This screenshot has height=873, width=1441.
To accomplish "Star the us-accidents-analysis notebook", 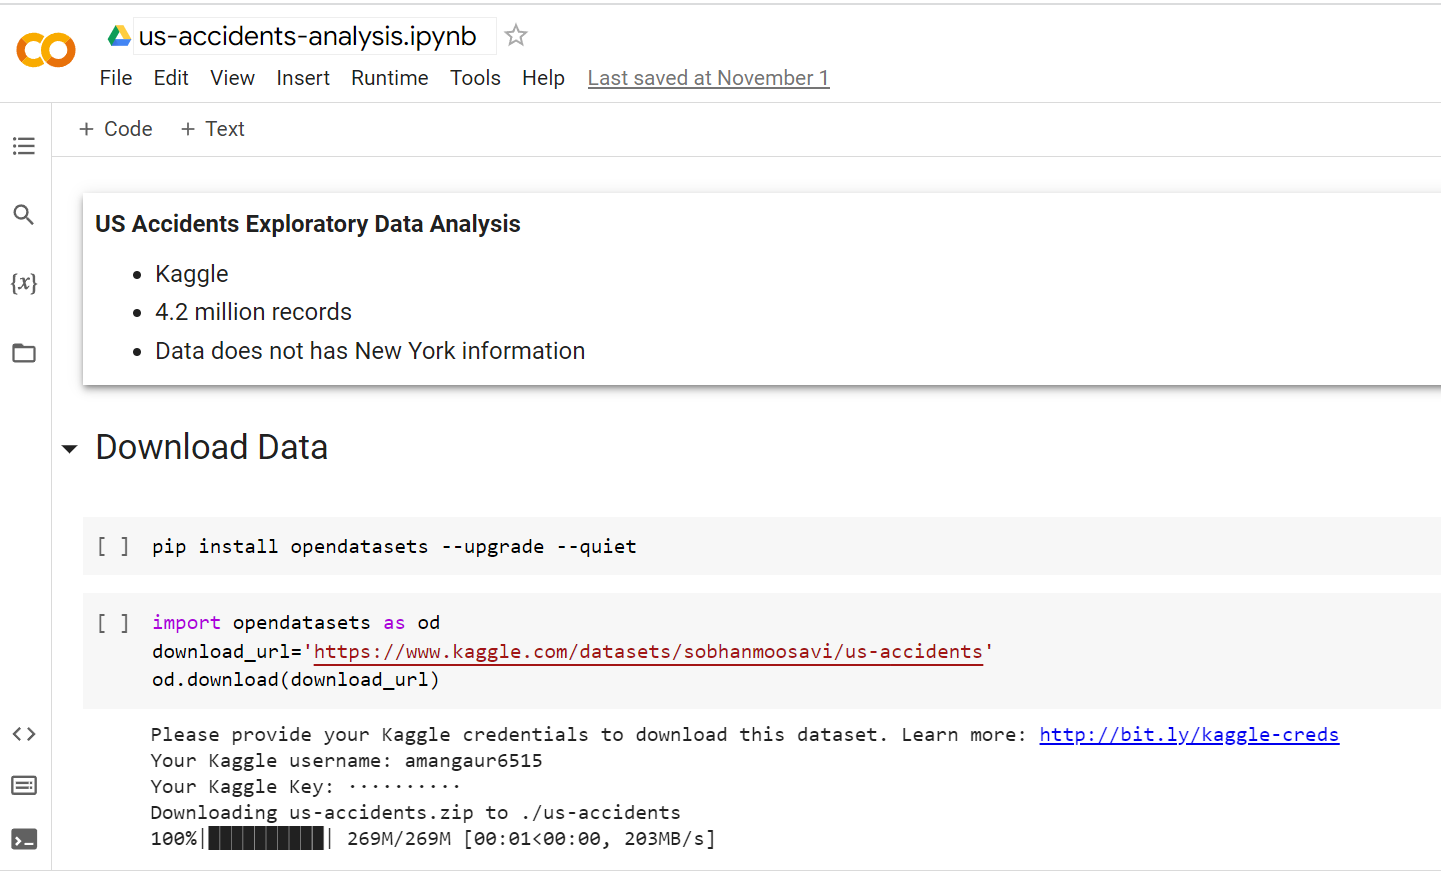I will [x=515, y=34].
